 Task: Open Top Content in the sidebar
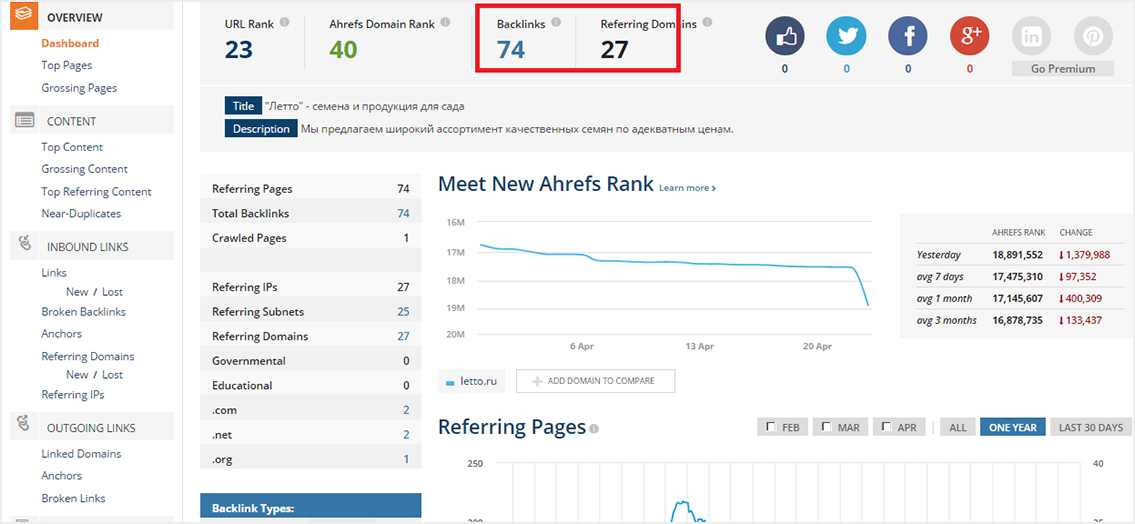coord(72,147)
